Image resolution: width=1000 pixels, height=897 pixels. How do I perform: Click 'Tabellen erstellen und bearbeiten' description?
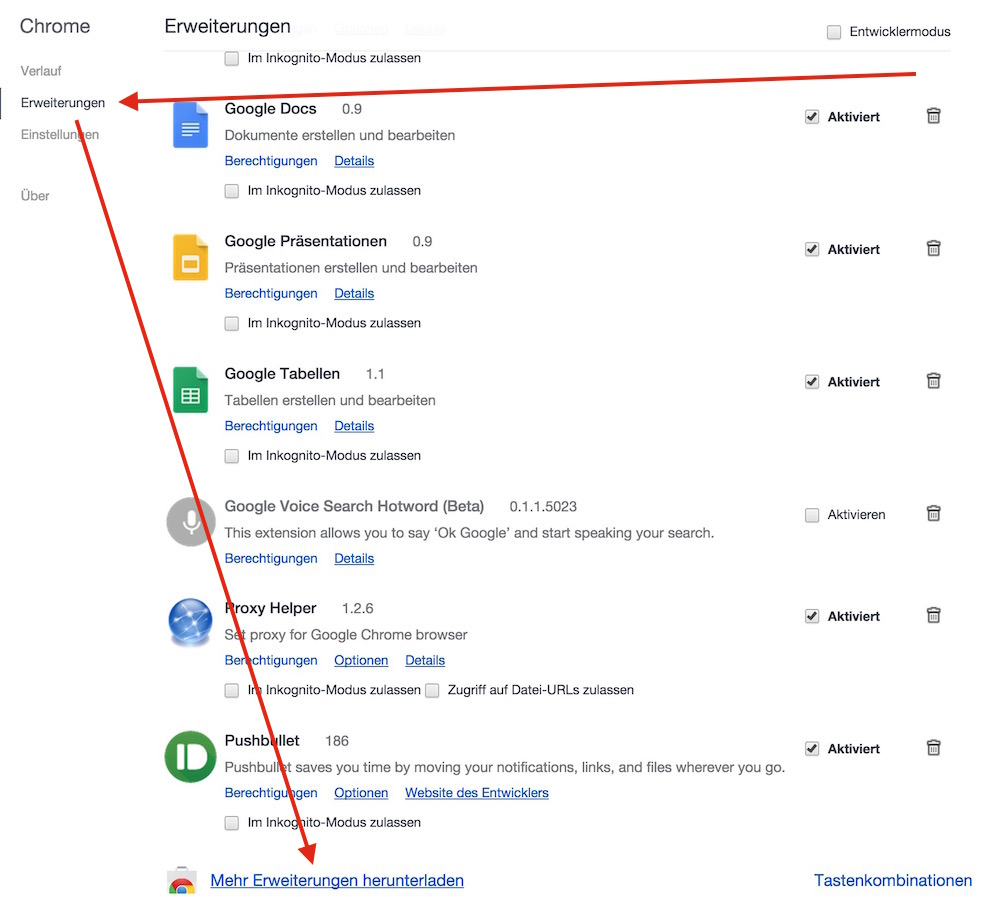tap(330, 400)
